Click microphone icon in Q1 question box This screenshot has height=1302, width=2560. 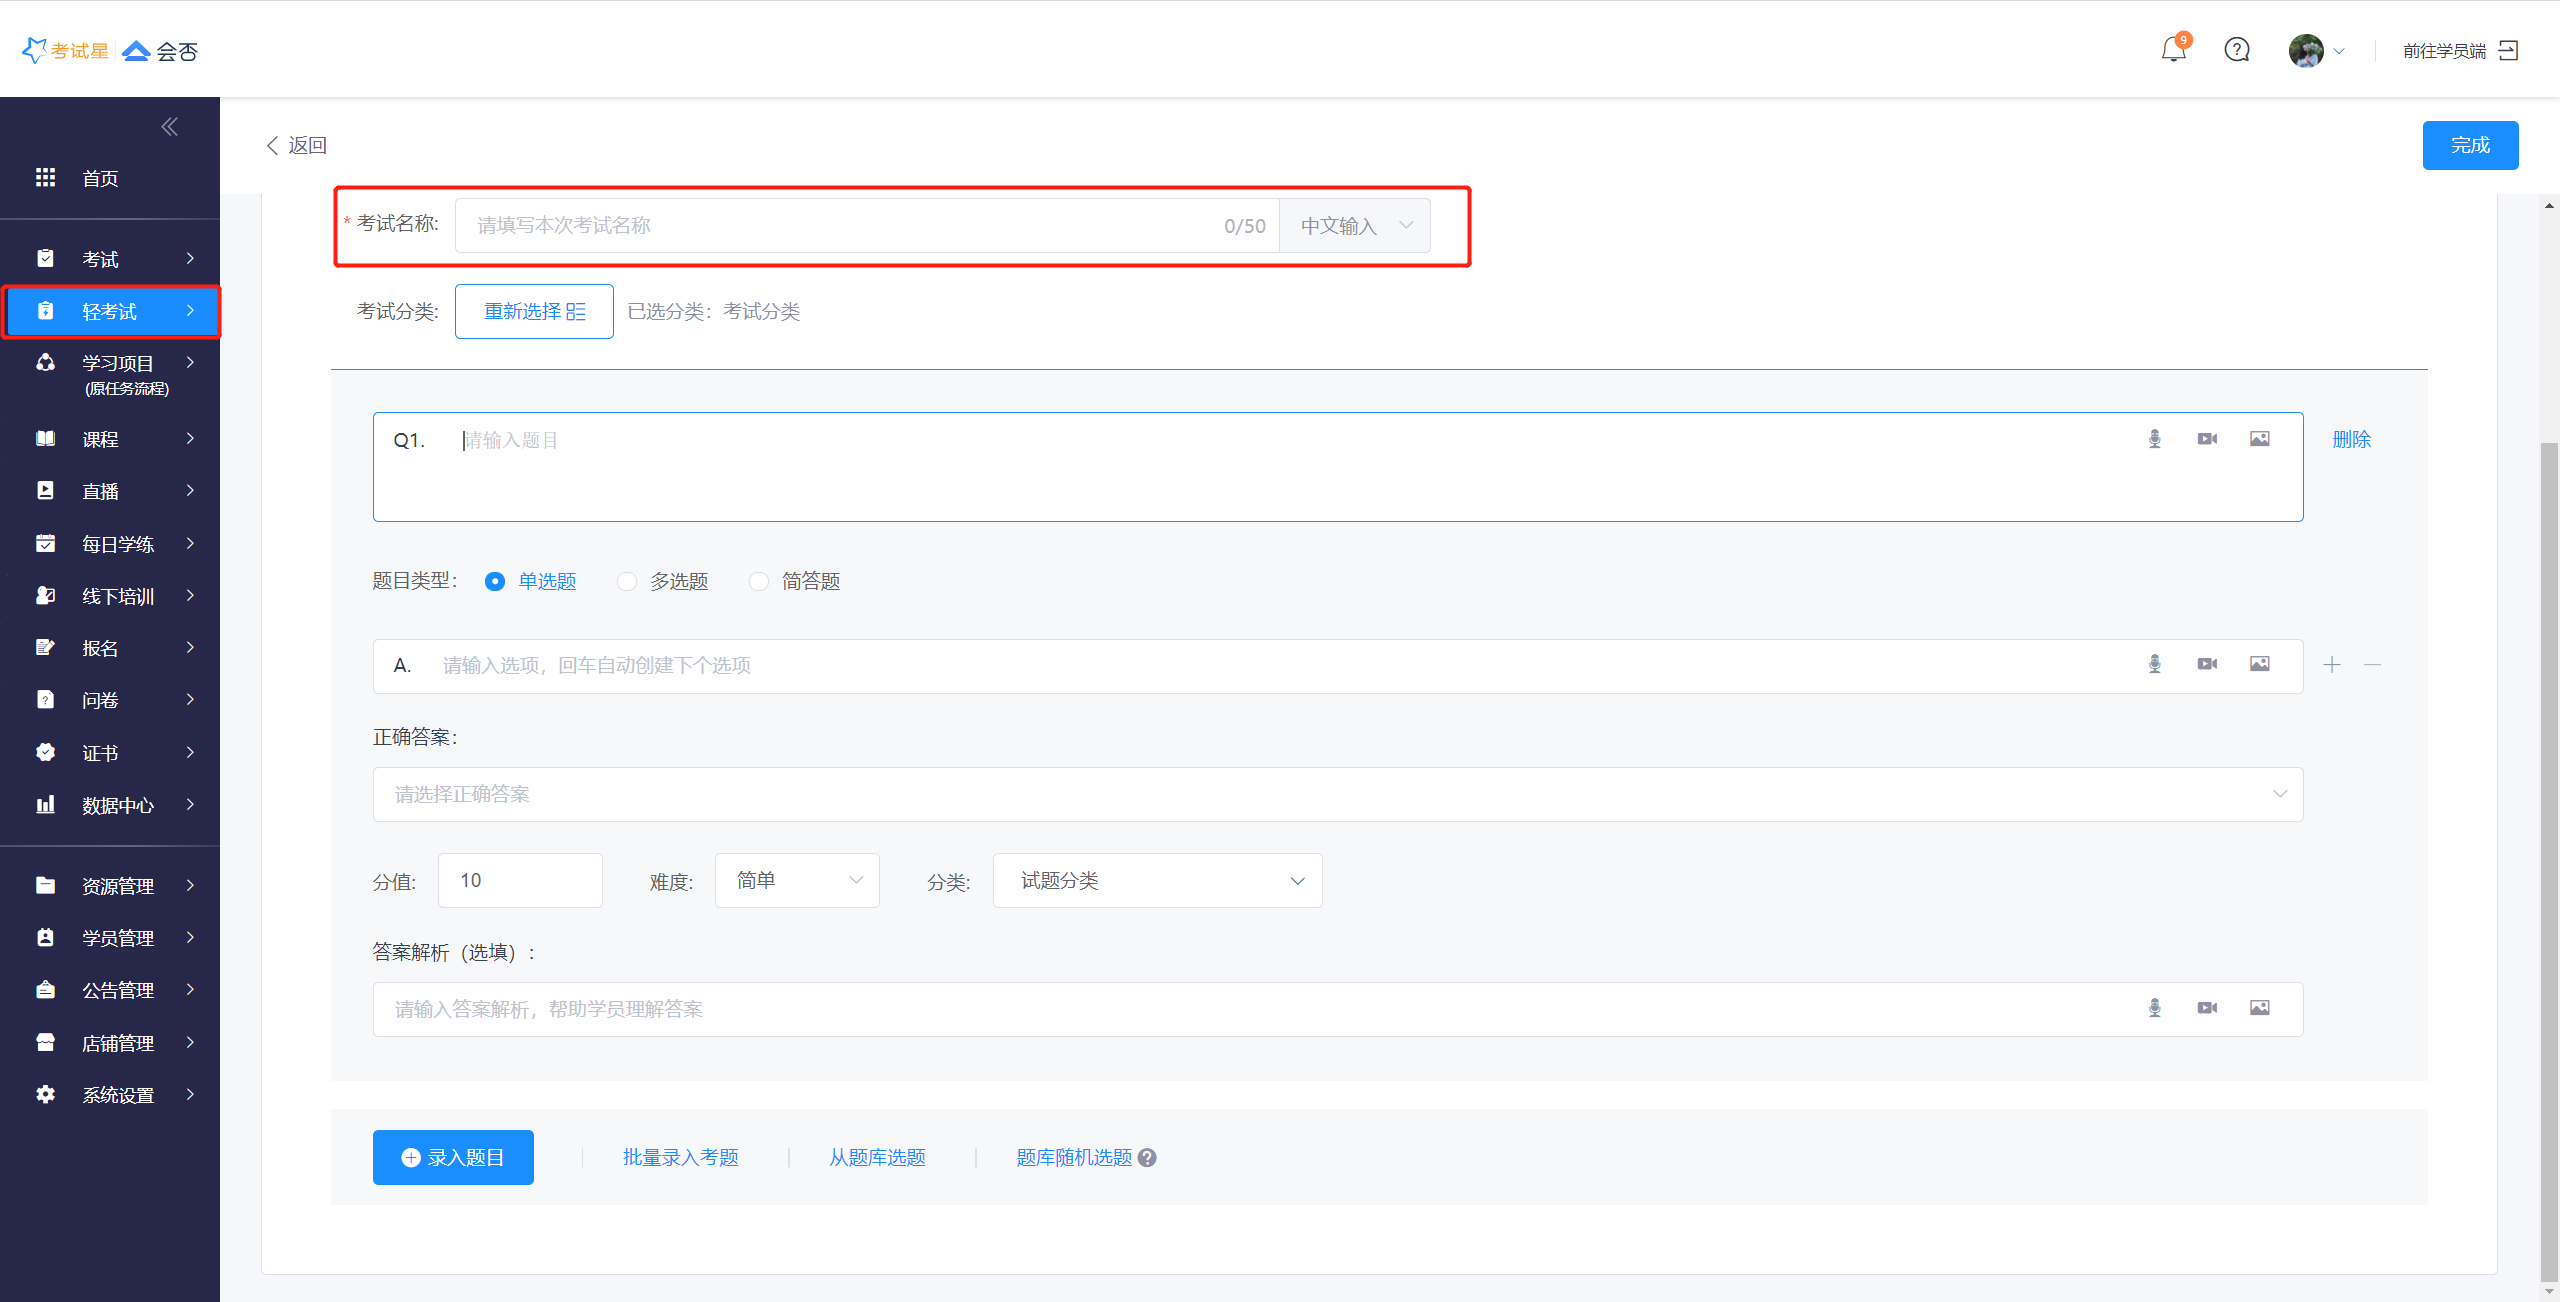click(2155, 439)
